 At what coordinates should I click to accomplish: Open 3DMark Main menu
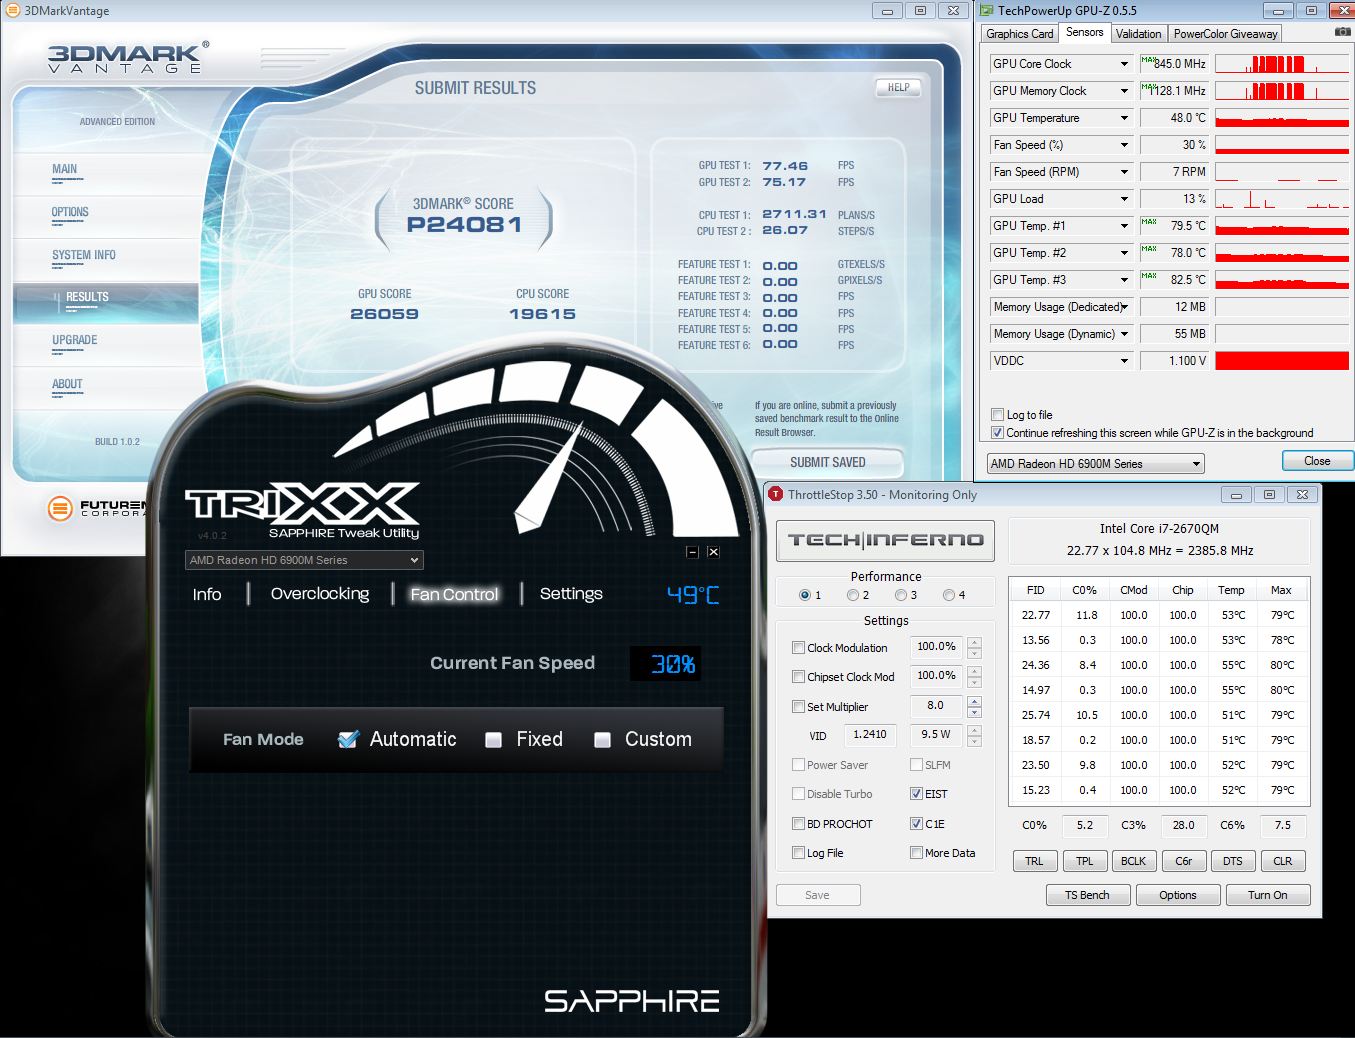coord(65,169)
